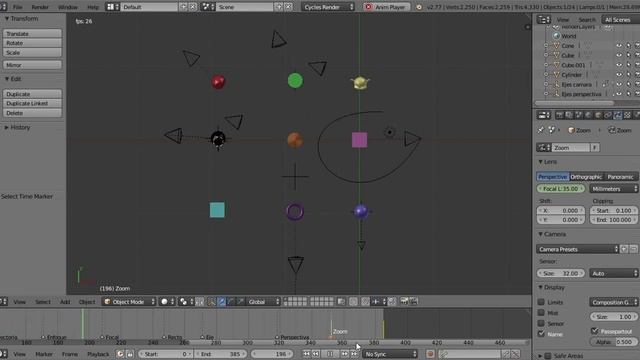
Task: Click the Duplicate Linked button
Action: point(32,103)
